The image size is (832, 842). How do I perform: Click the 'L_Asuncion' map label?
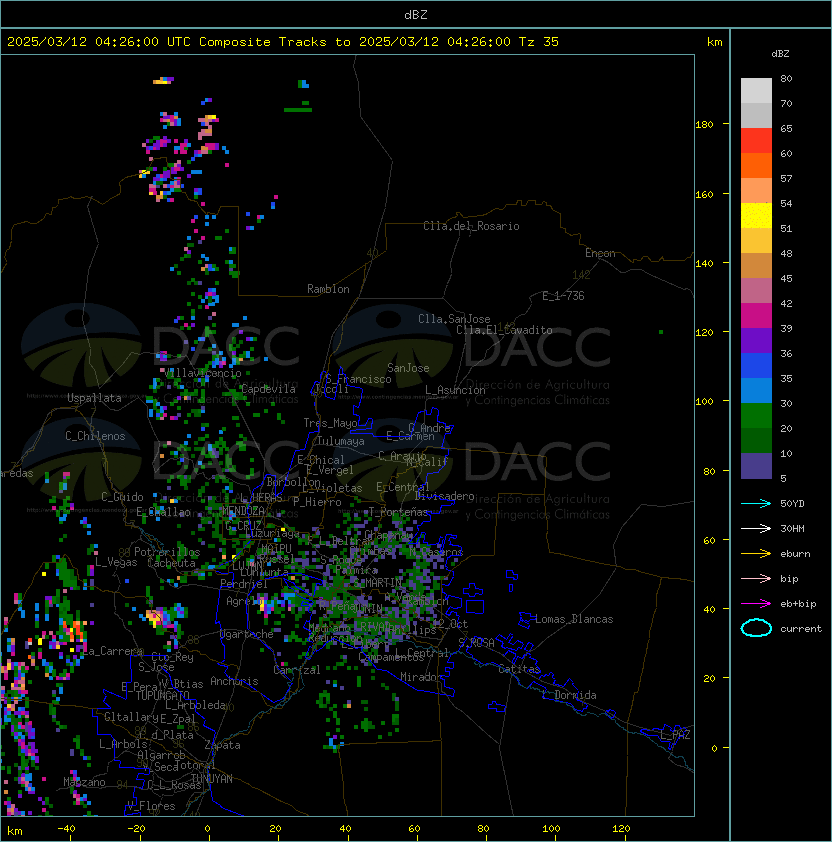[x=455, y=390]
